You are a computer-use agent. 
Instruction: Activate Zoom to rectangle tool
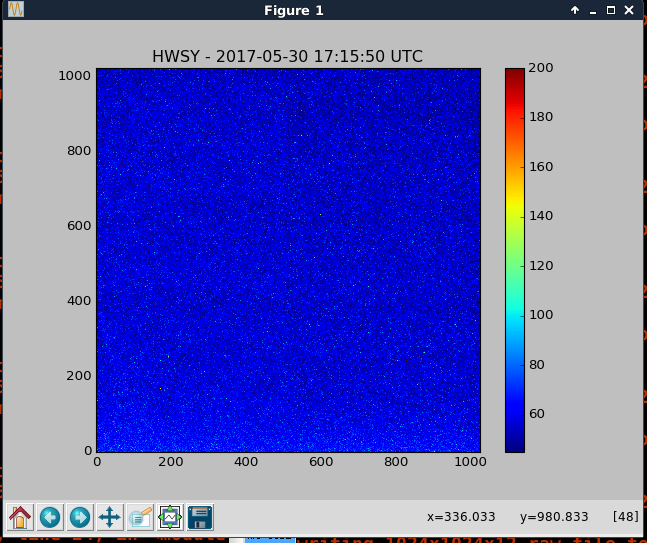(x=140, y=517)
